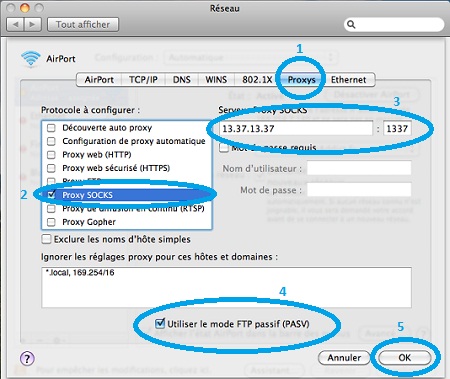Screen dimensions: 450x379
Task: Open the DNS tab
Action: tap(182, 80)
